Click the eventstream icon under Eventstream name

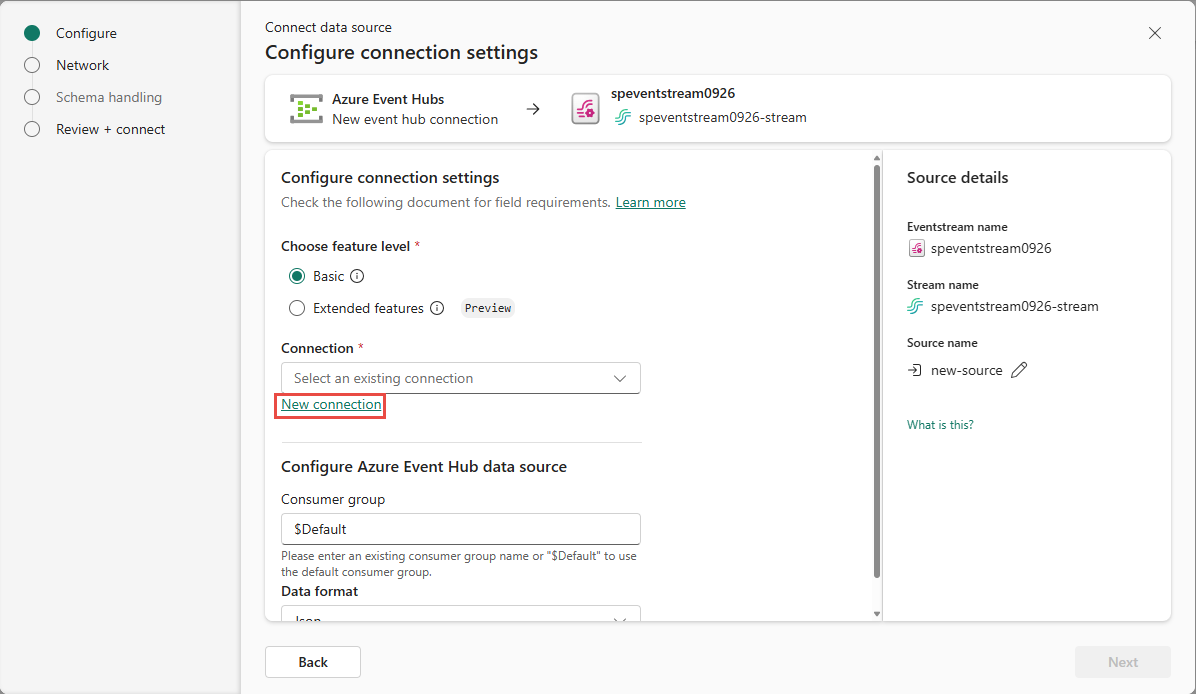[916, 247]
